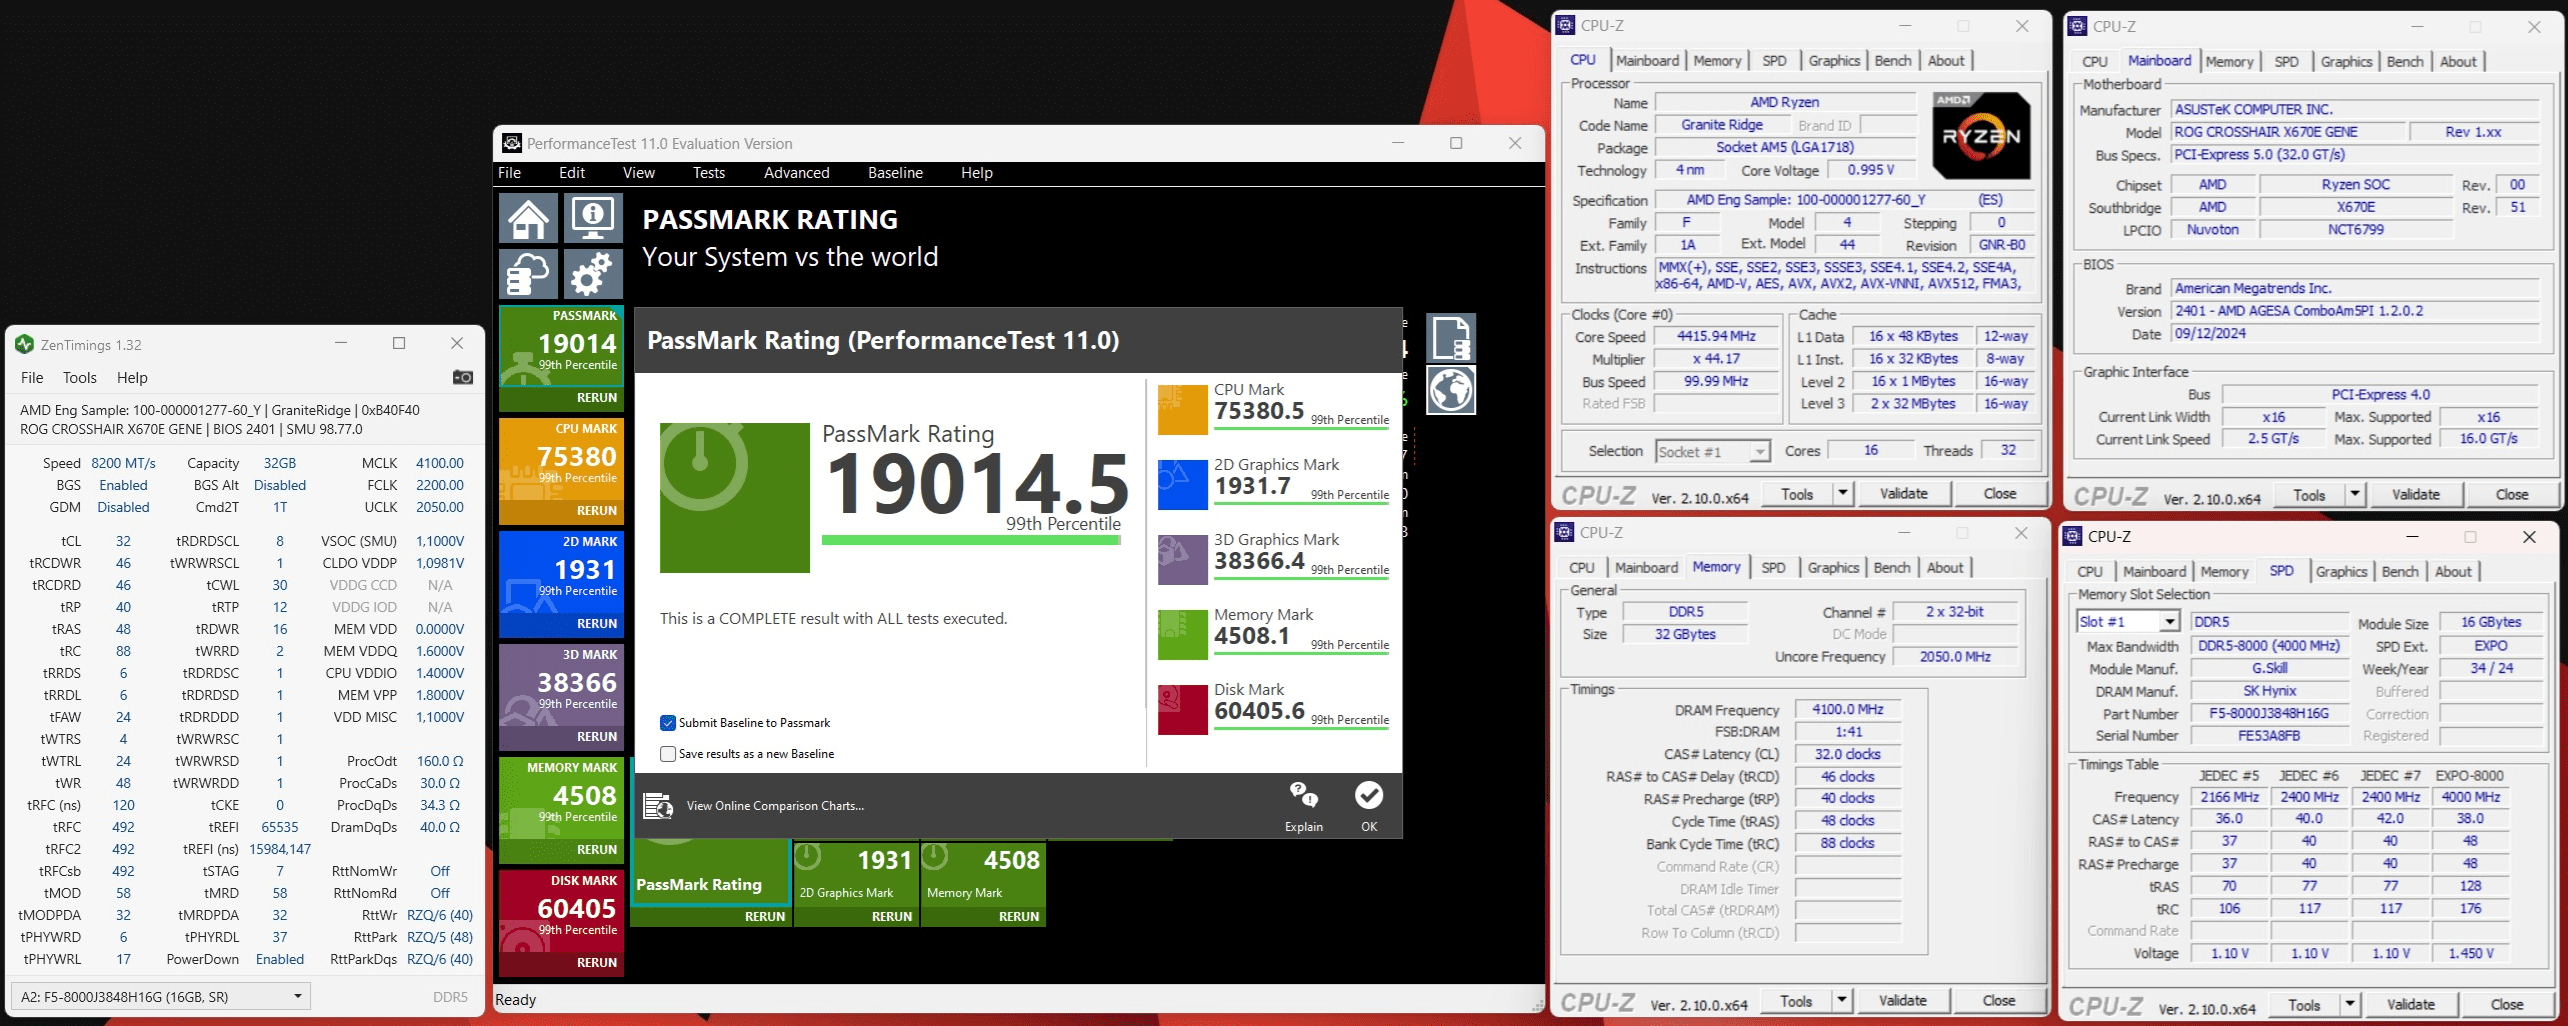Click Explain icon in rating dialog
This screenshot has height=1026, width=2568.
point(1303,796)
